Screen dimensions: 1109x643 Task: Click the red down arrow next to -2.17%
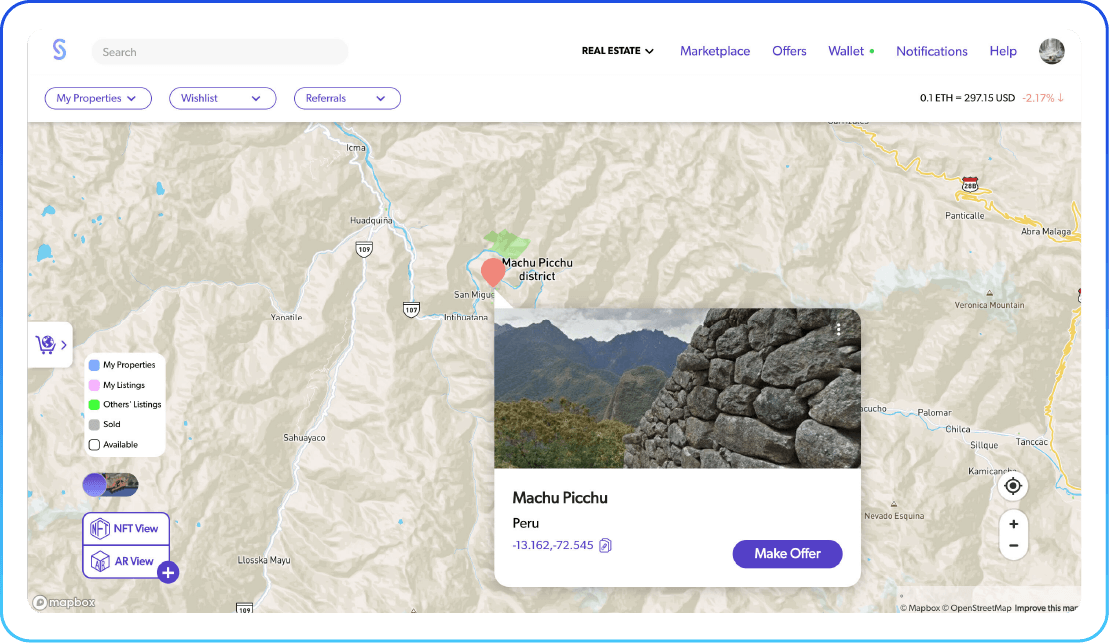click(1061, 98)
